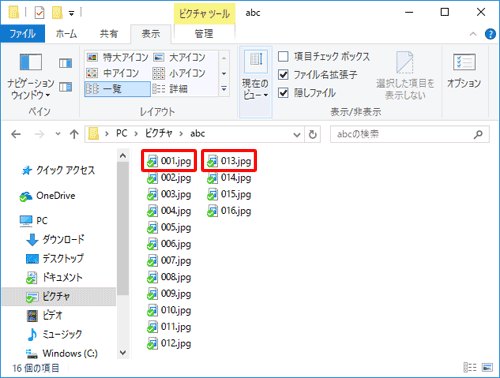Toggle the preview pane icon
500x378 pixels.
pos(65,63)
